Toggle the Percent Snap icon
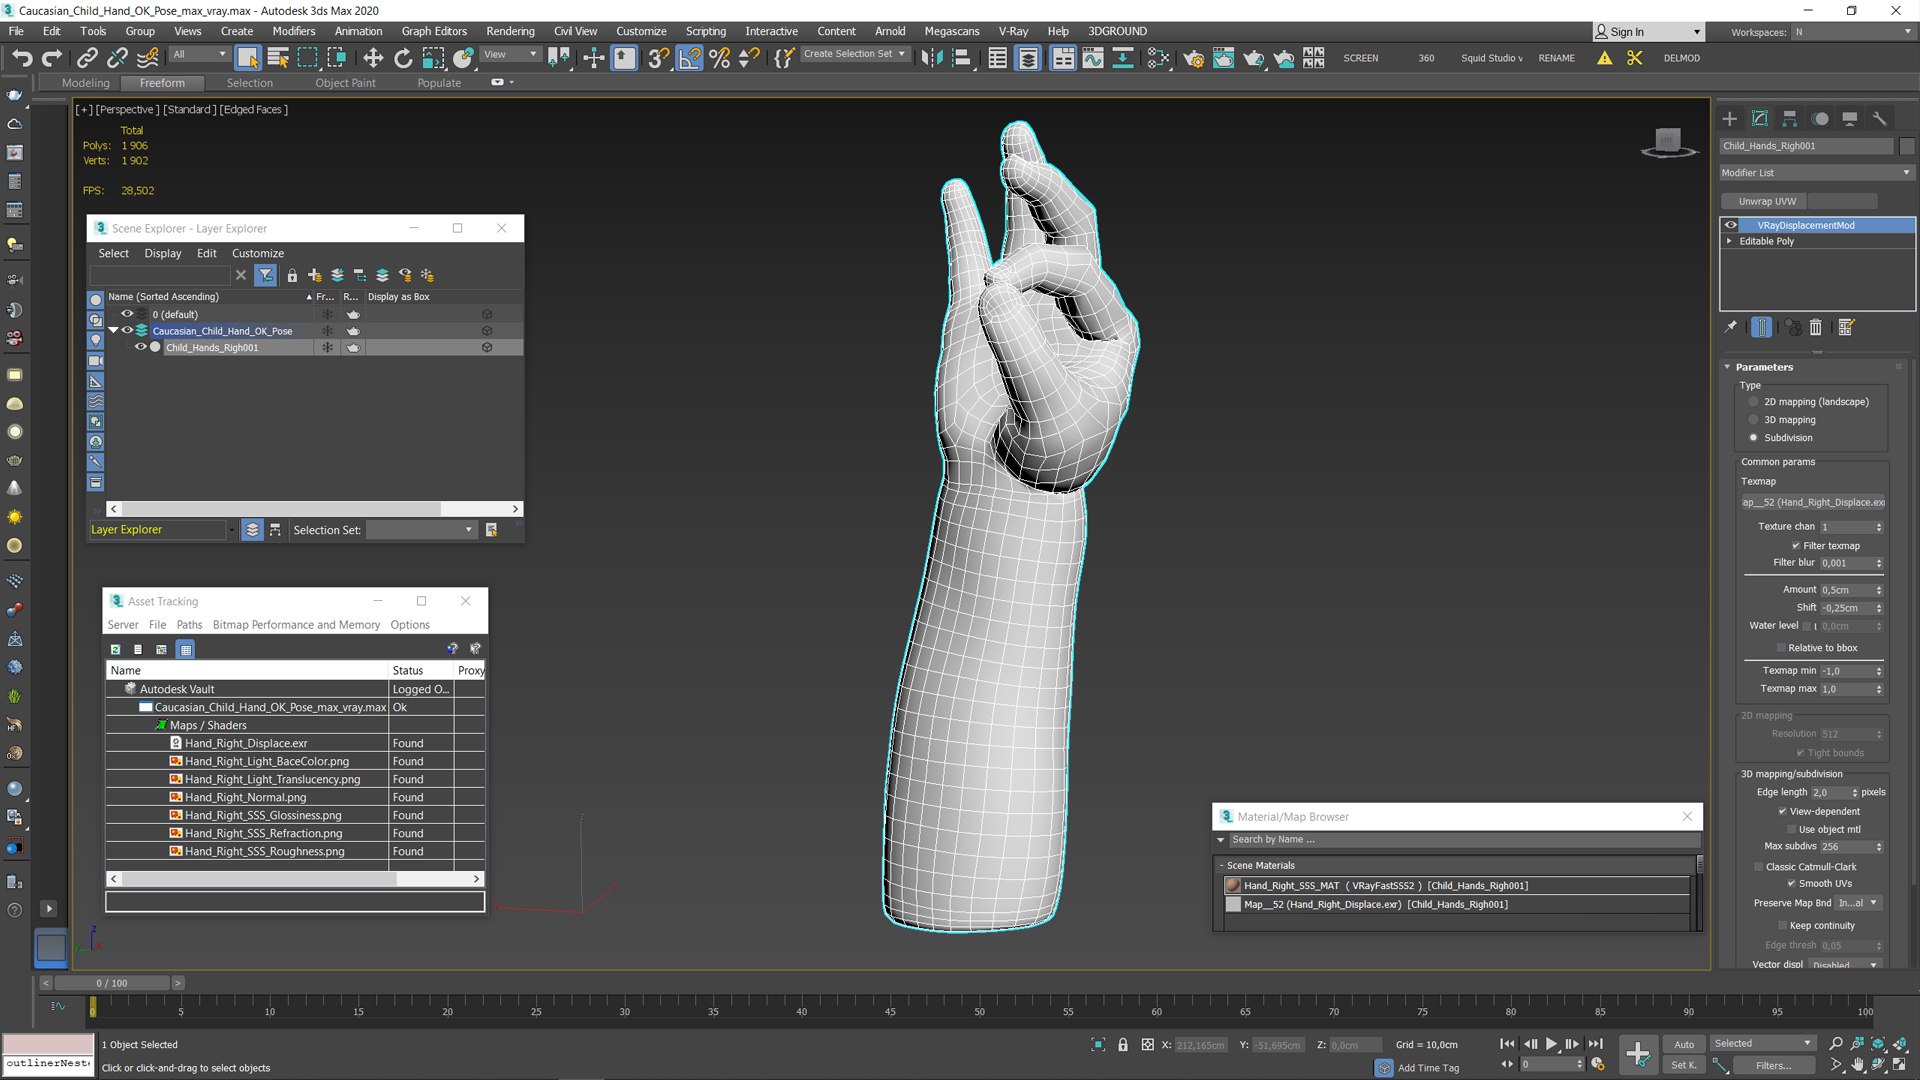The image size is (1920, 1080). (x=719, y=58)
